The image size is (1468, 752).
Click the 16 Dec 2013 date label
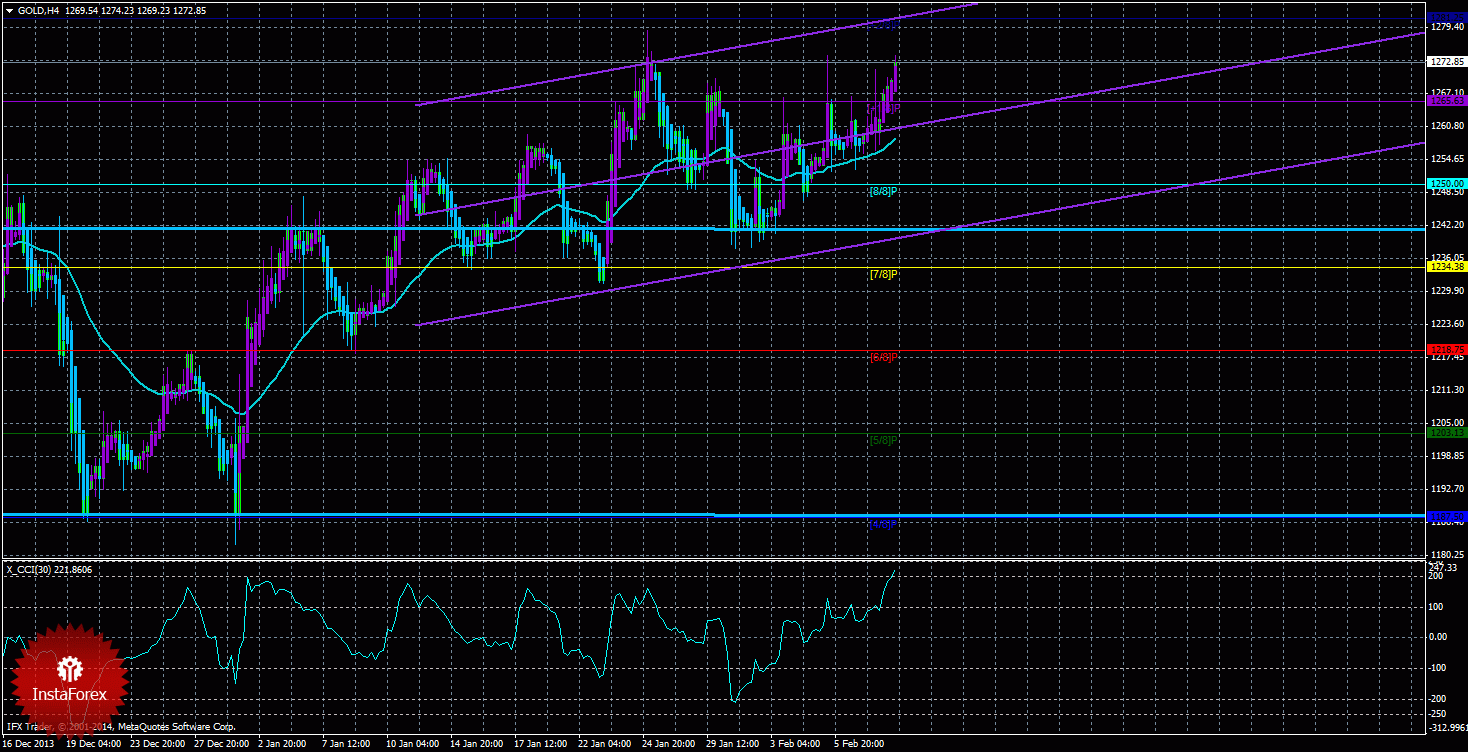tap(28, 744)
